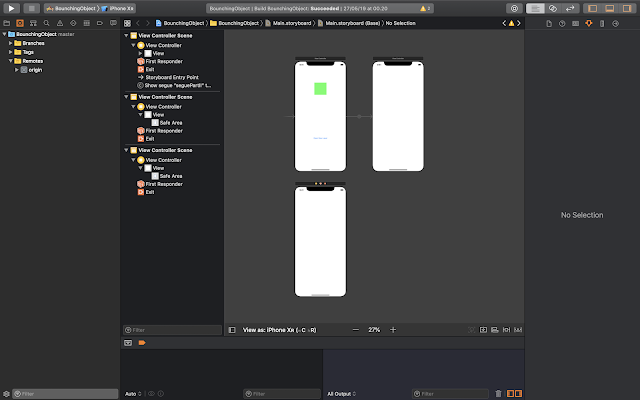Screen dimensions: 640x400
Task: Open the library button in toolbar
Action: (x=514, y=8)
